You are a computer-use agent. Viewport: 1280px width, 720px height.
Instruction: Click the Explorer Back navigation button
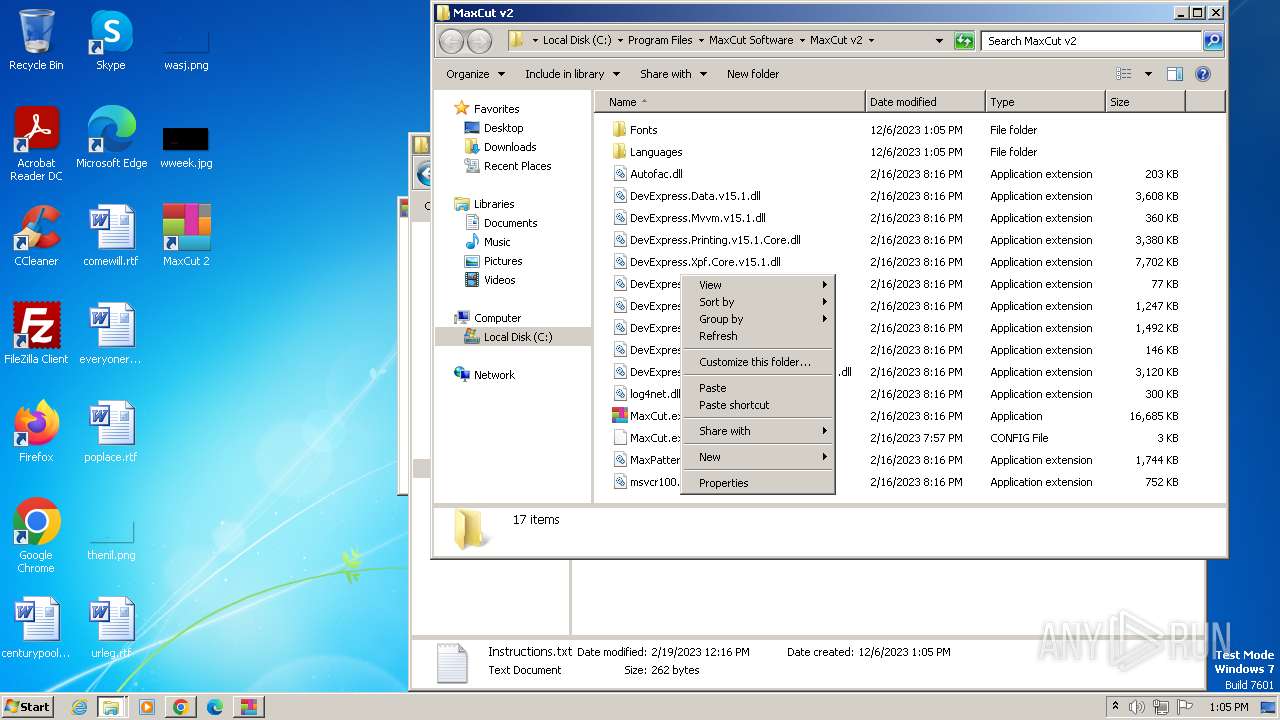click(x=452, y=41)
